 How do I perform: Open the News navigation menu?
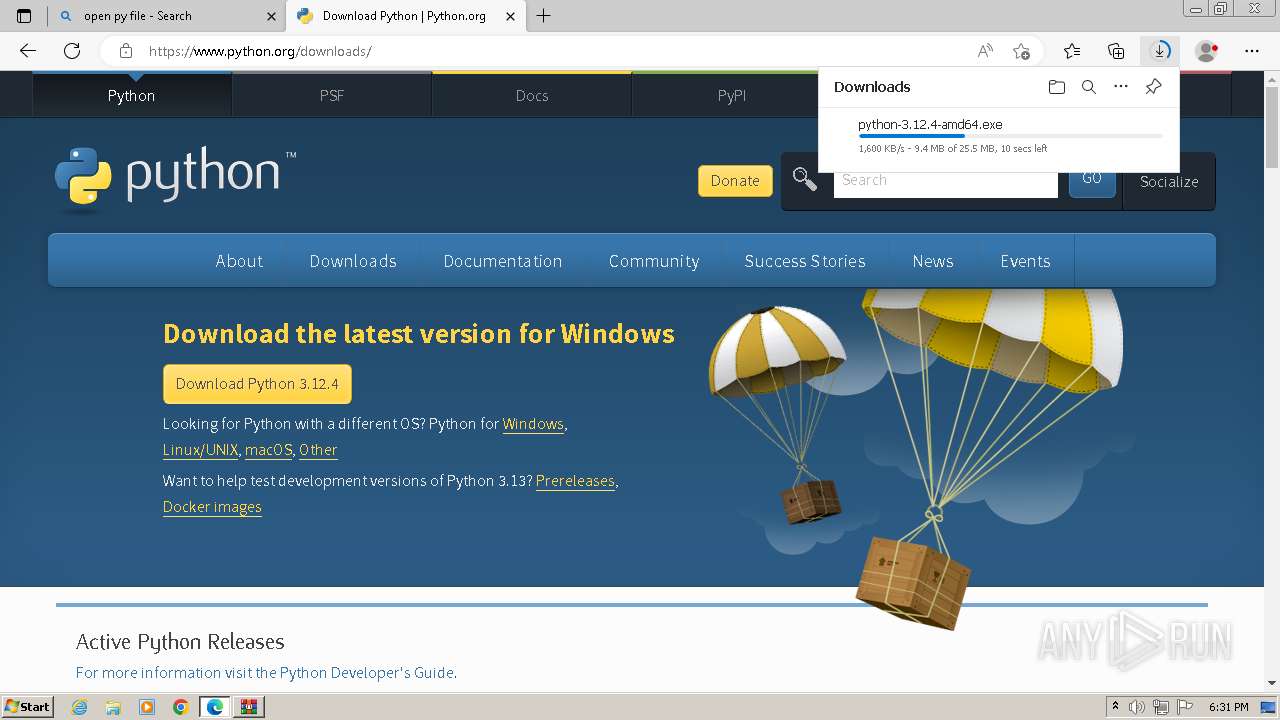[933, 261]
